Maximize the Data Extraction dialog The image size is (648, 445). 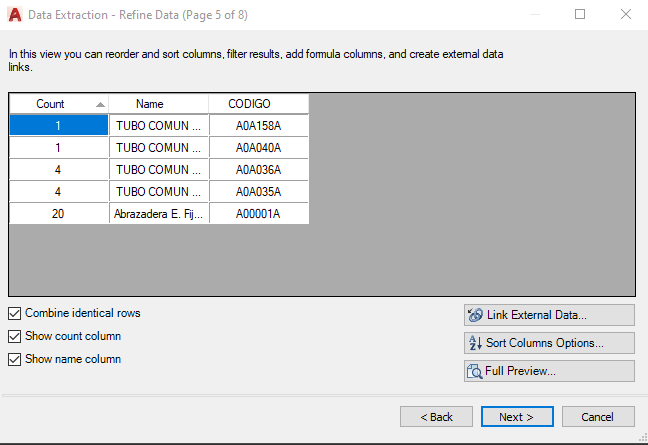(580, 14)
